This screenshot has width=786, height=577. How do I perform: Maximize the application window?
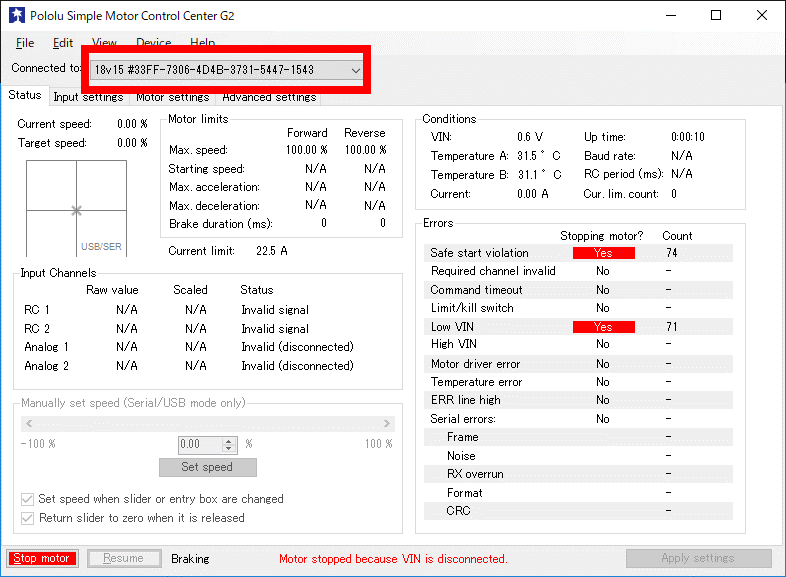tap(716, 16)
